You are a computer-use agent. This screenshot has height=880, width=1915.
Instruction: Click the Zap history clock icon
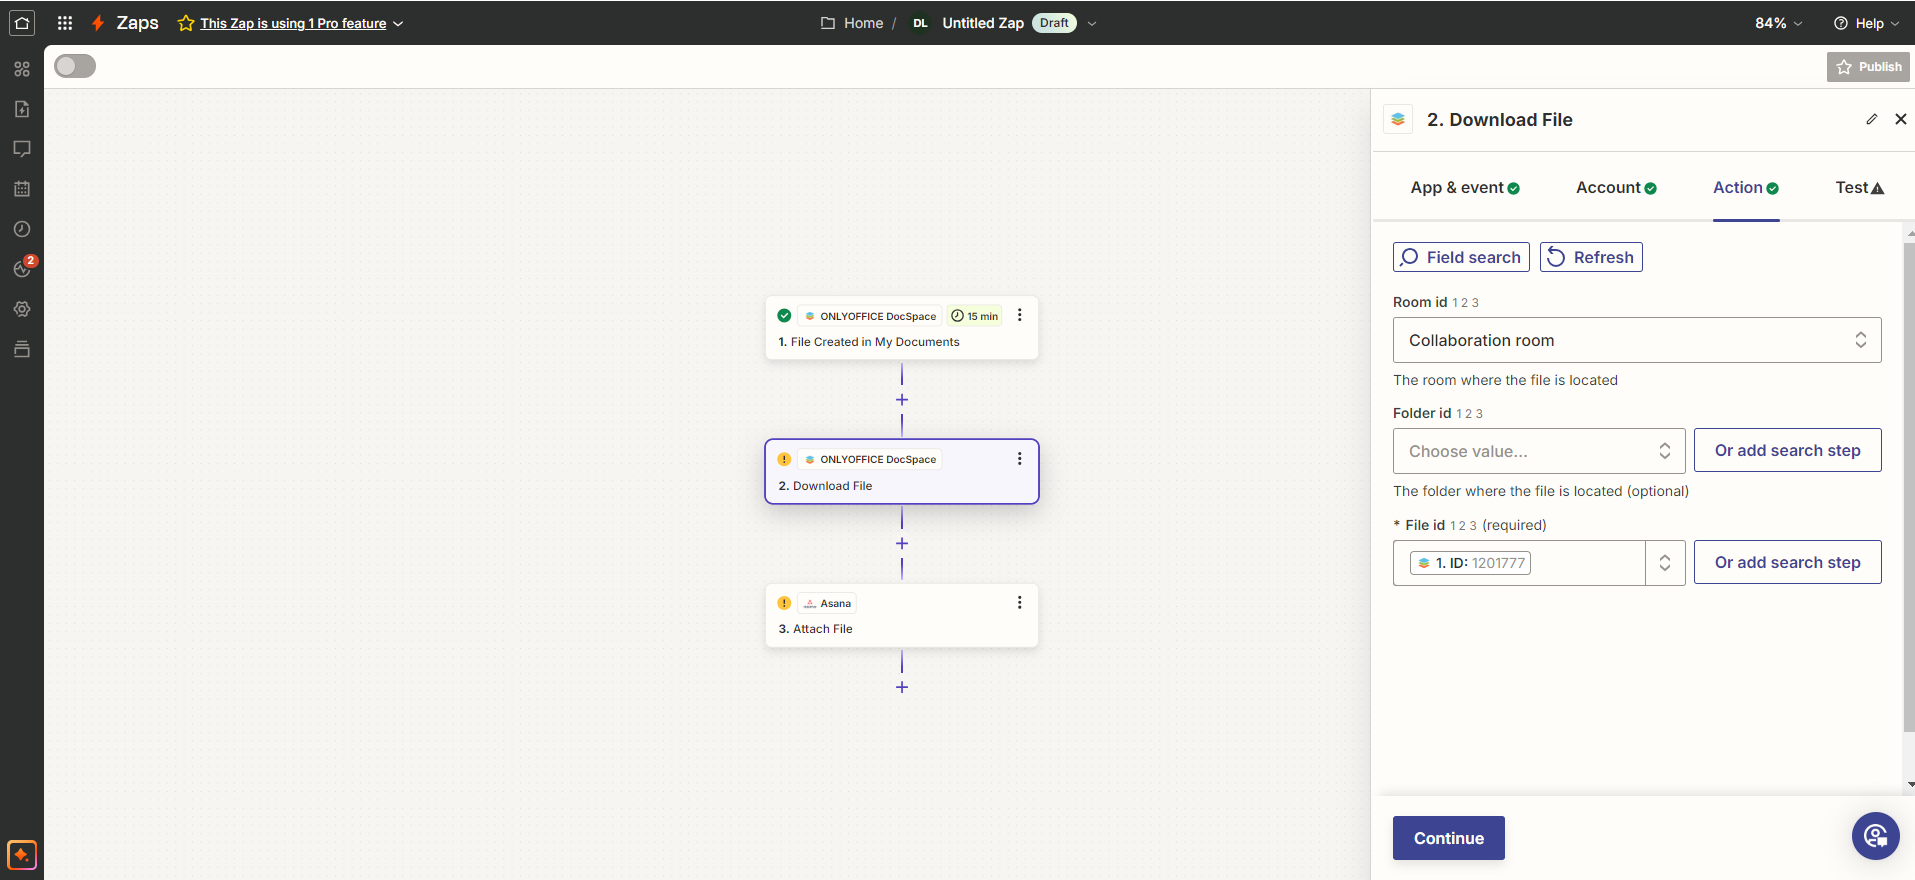[x=22, y=229]
